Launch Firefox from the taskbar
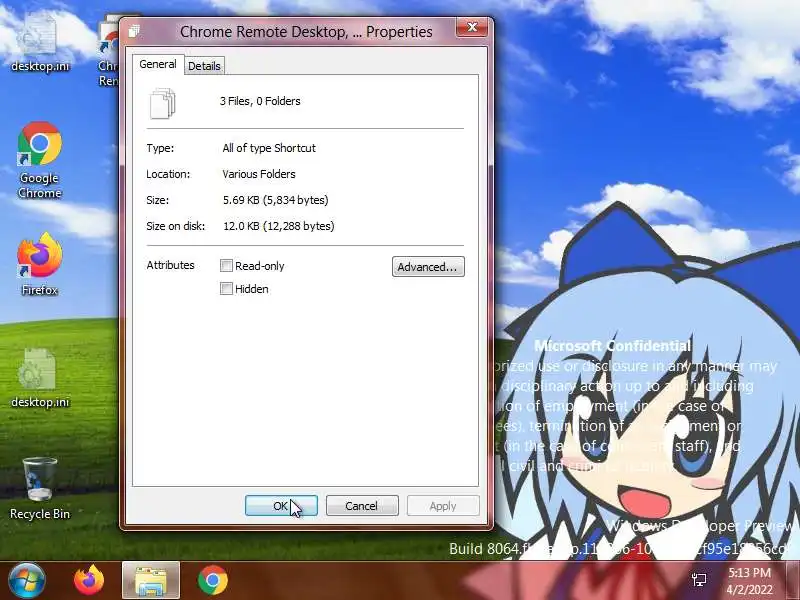 coord(89,580)
